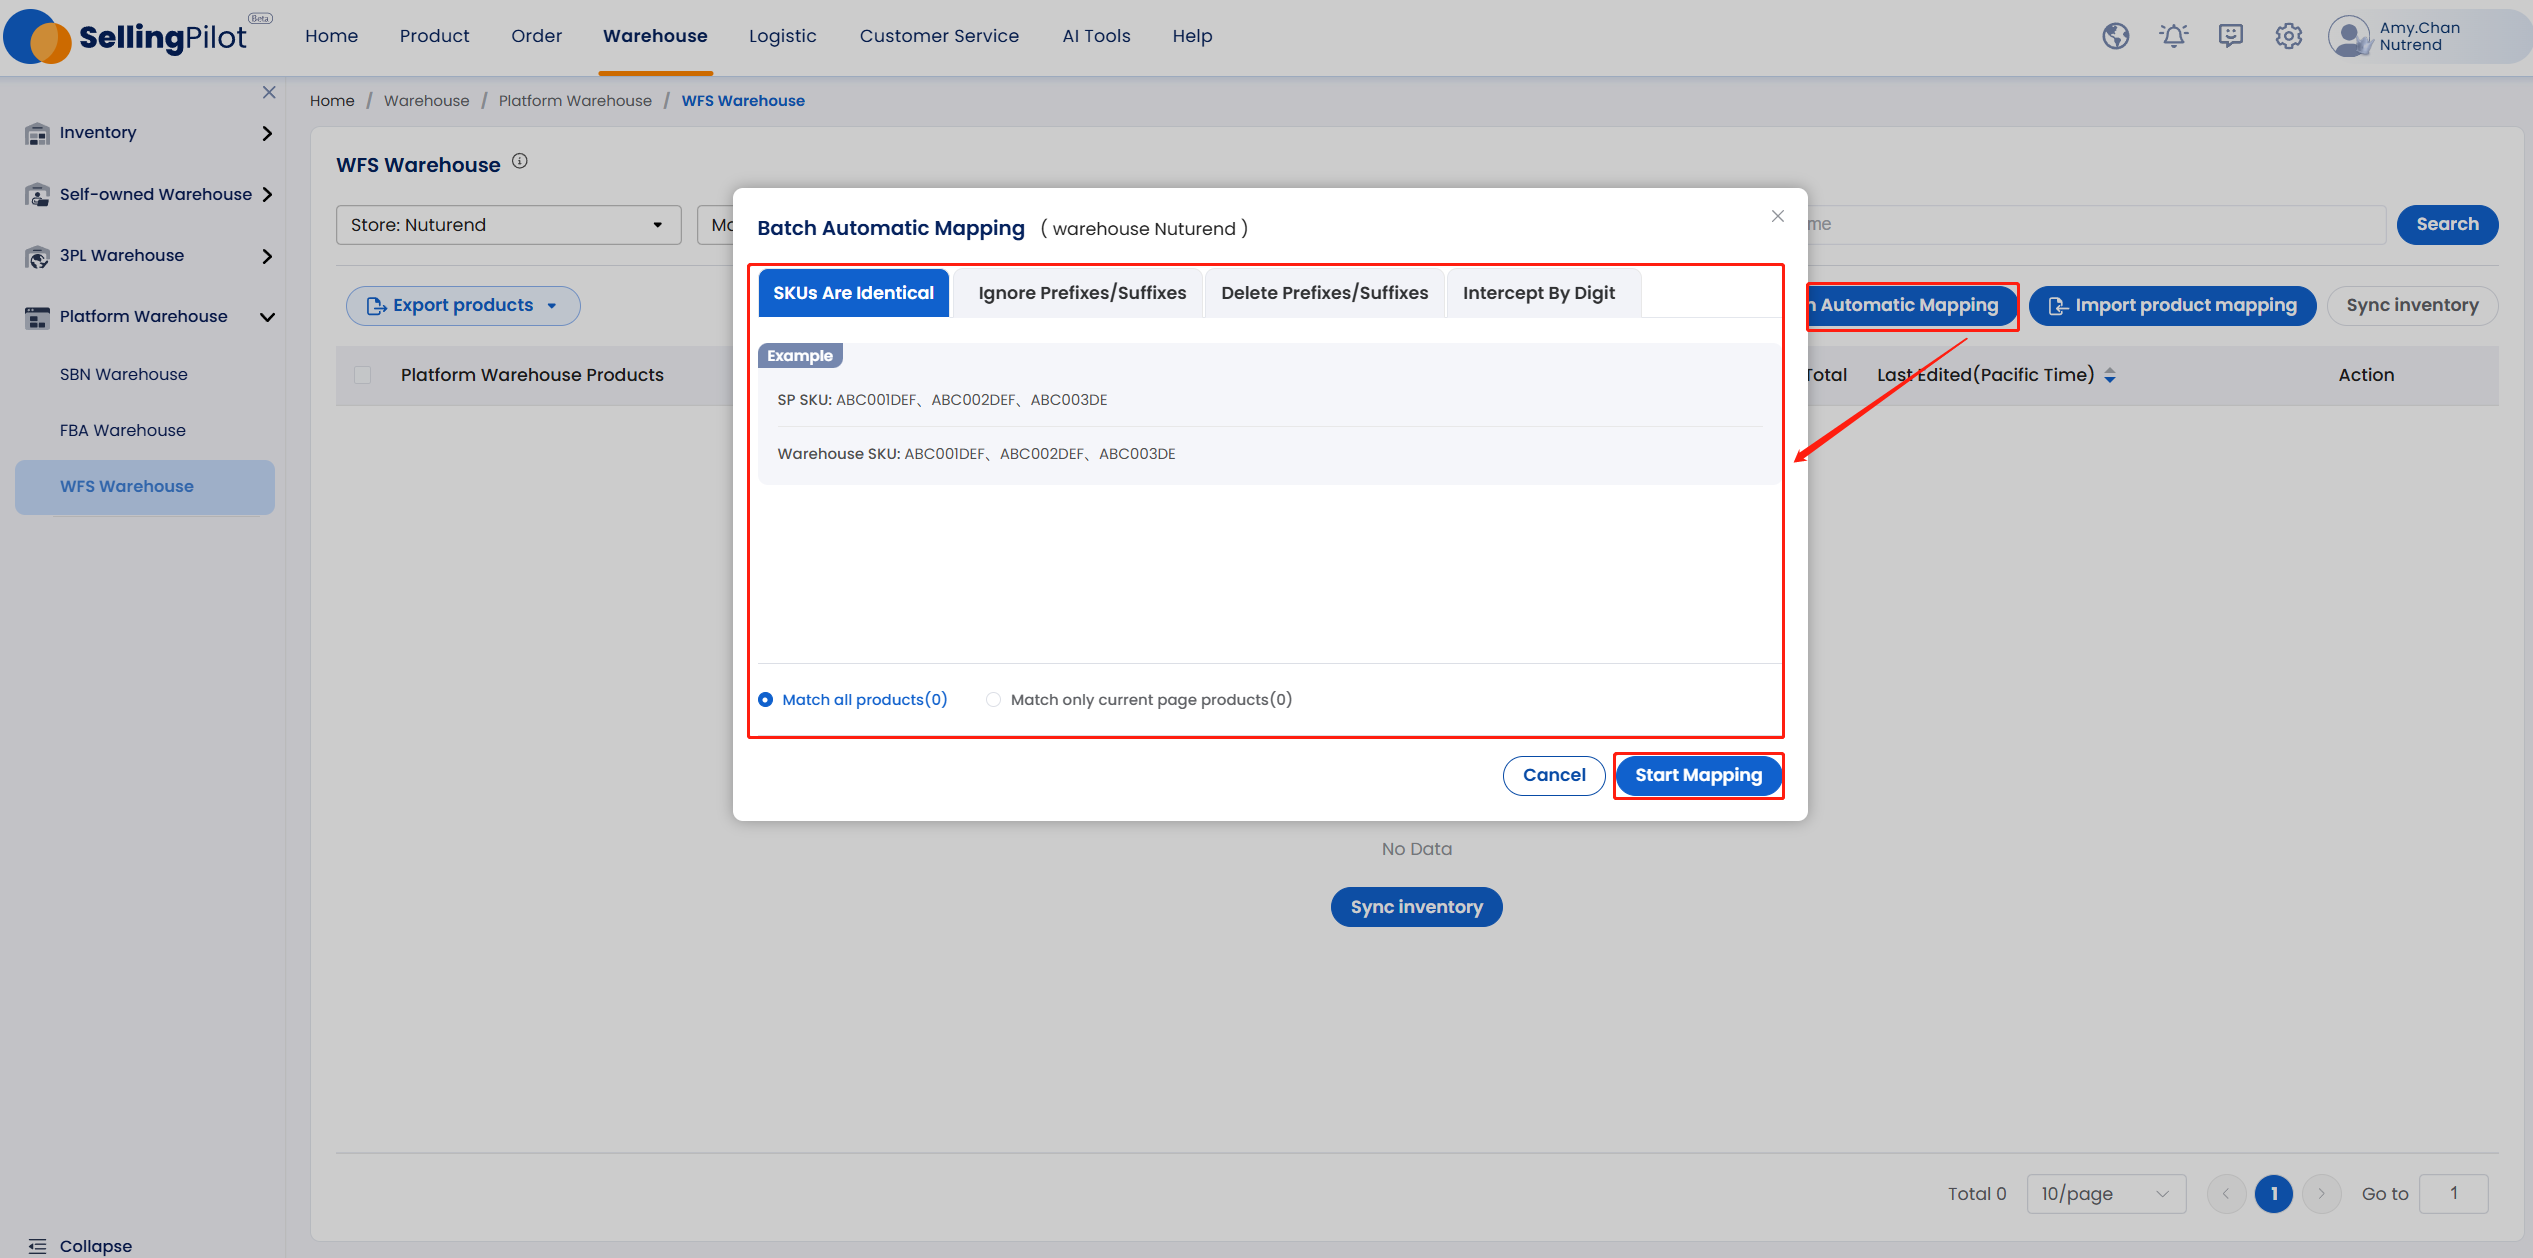Click the Search button
Image resolution: width=2533 pixels, height=1258 pixels.
pyautogui.click(x=2447, y=225)
